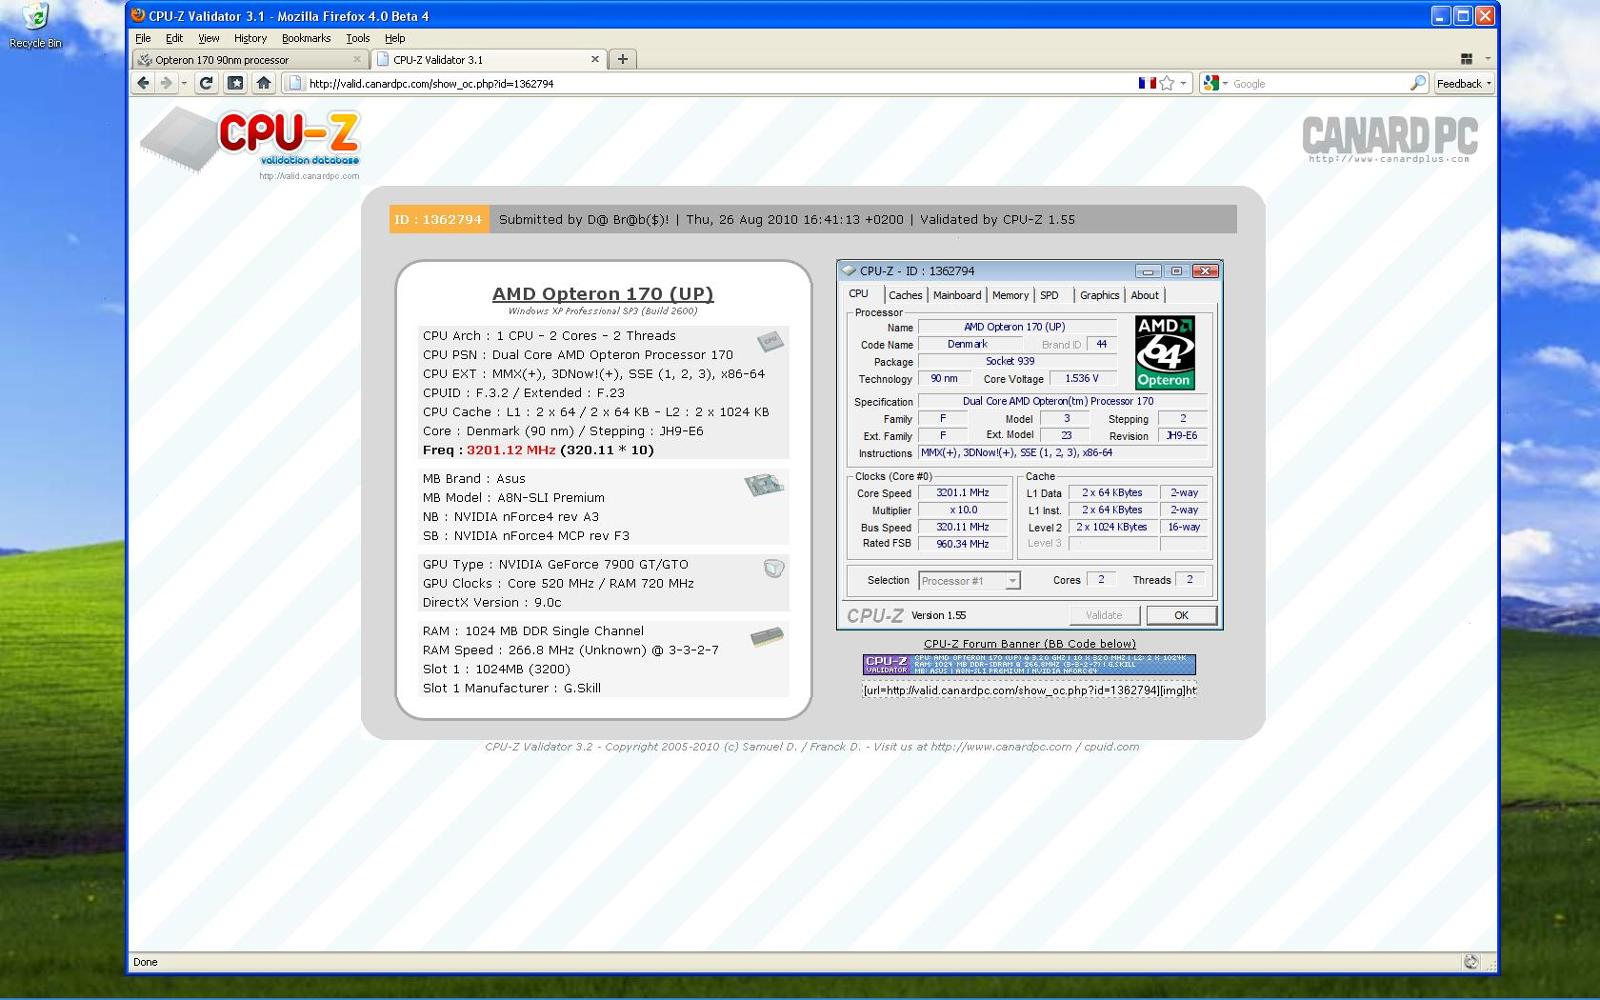The image size is (1600, 1000).
Task: Open a new tab with plus button
Action: 622,59
